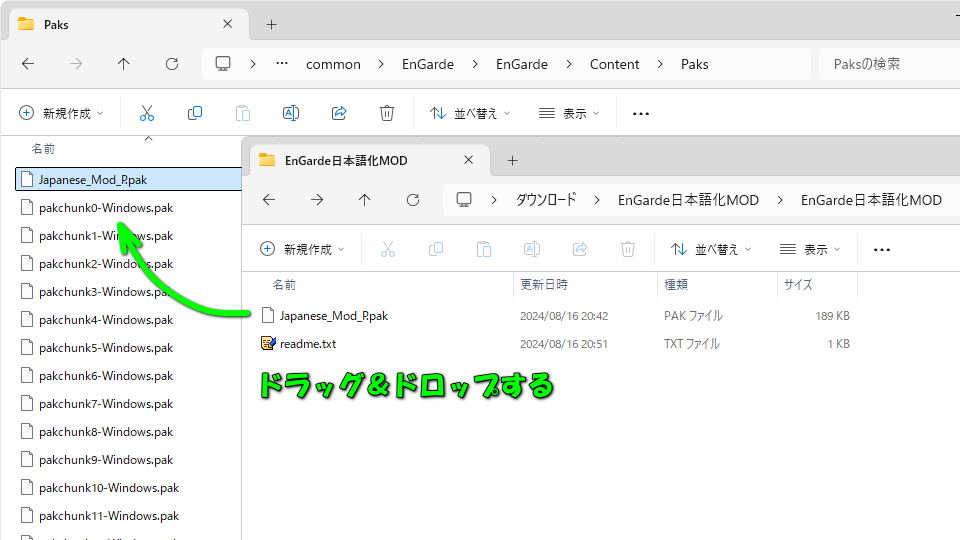This screenshot has width=960, height=540.
Task: Navigate back in EnGarde日本語化MOD window
Action: (x=269, y=200)
